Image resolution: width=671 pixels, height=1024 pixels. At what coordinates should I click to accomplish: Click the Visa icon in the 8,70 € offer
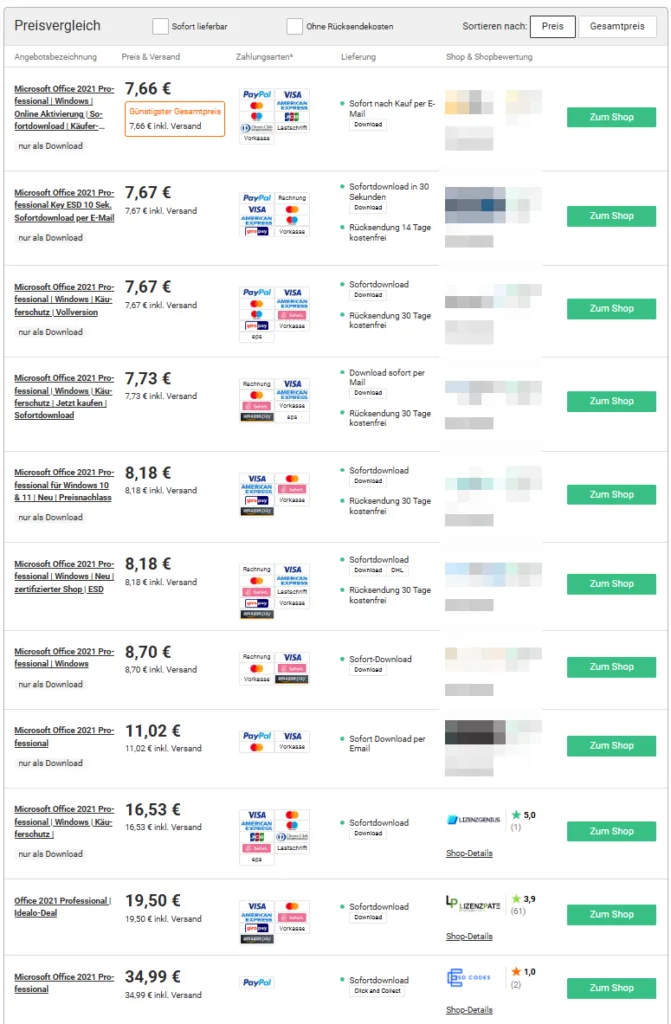[292, 657]
